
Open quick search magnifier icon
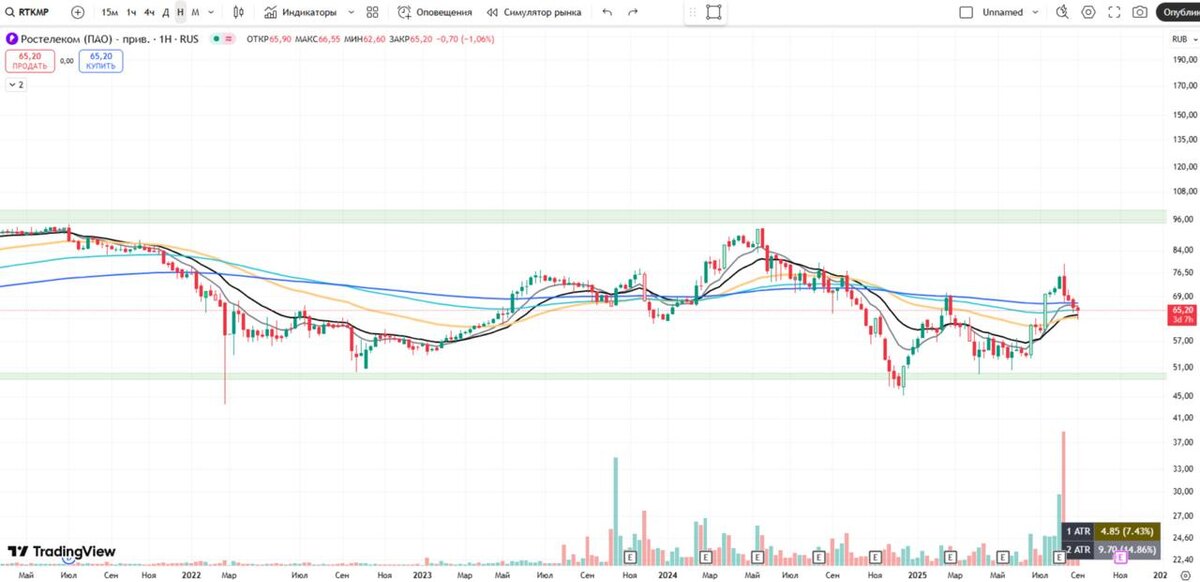pyautogui.click(x=1062, y=12)
